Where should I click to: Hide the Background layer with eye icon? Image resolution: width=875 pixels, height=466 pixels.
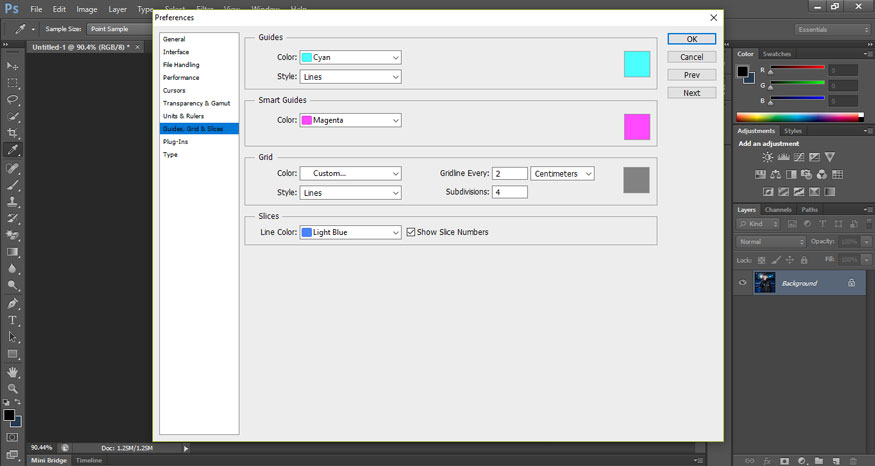pyautogui.click(x=742, y=283)
